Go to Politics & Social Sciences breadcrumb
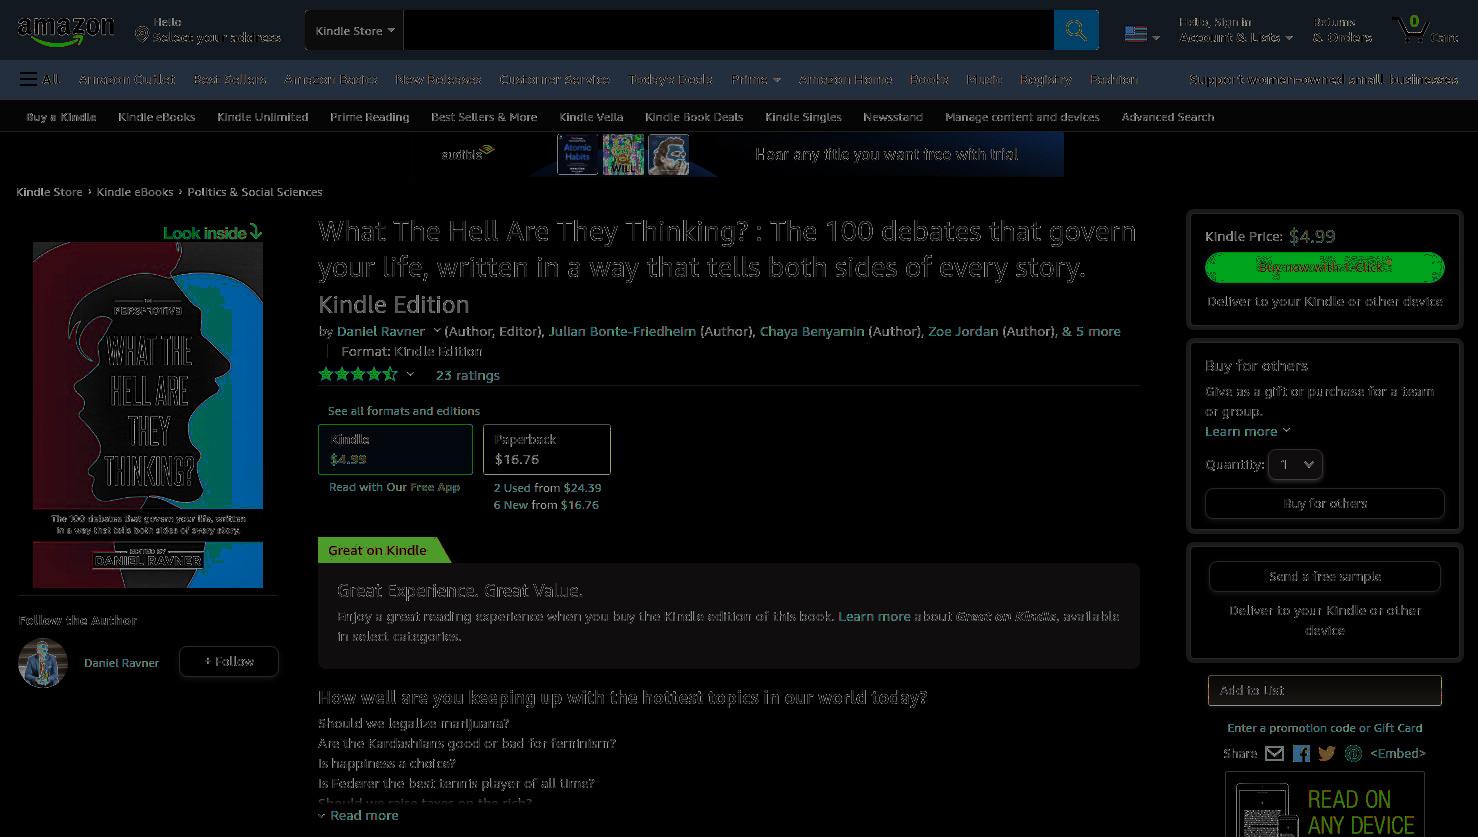 click(255, 192)
